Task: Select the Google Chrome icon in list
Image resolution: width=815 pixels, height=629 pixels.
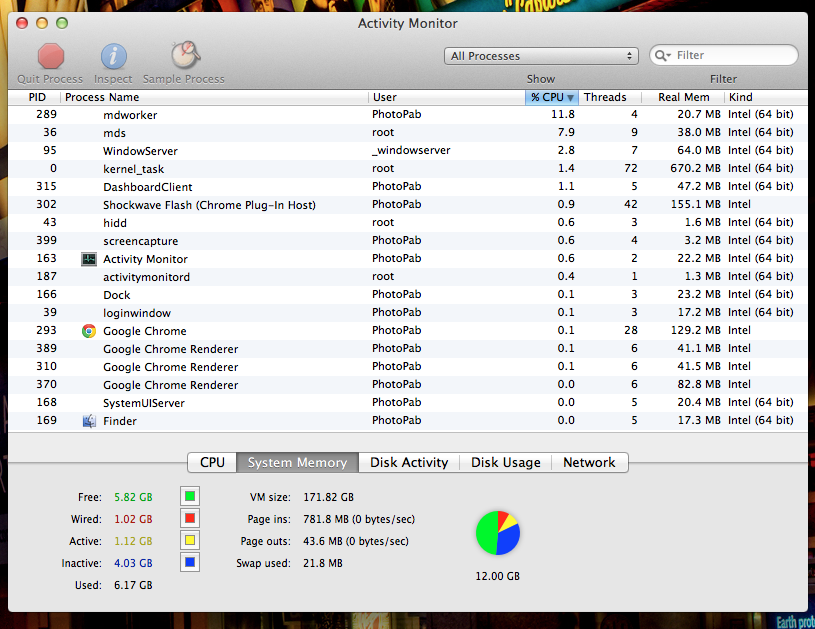Action: 89,331
